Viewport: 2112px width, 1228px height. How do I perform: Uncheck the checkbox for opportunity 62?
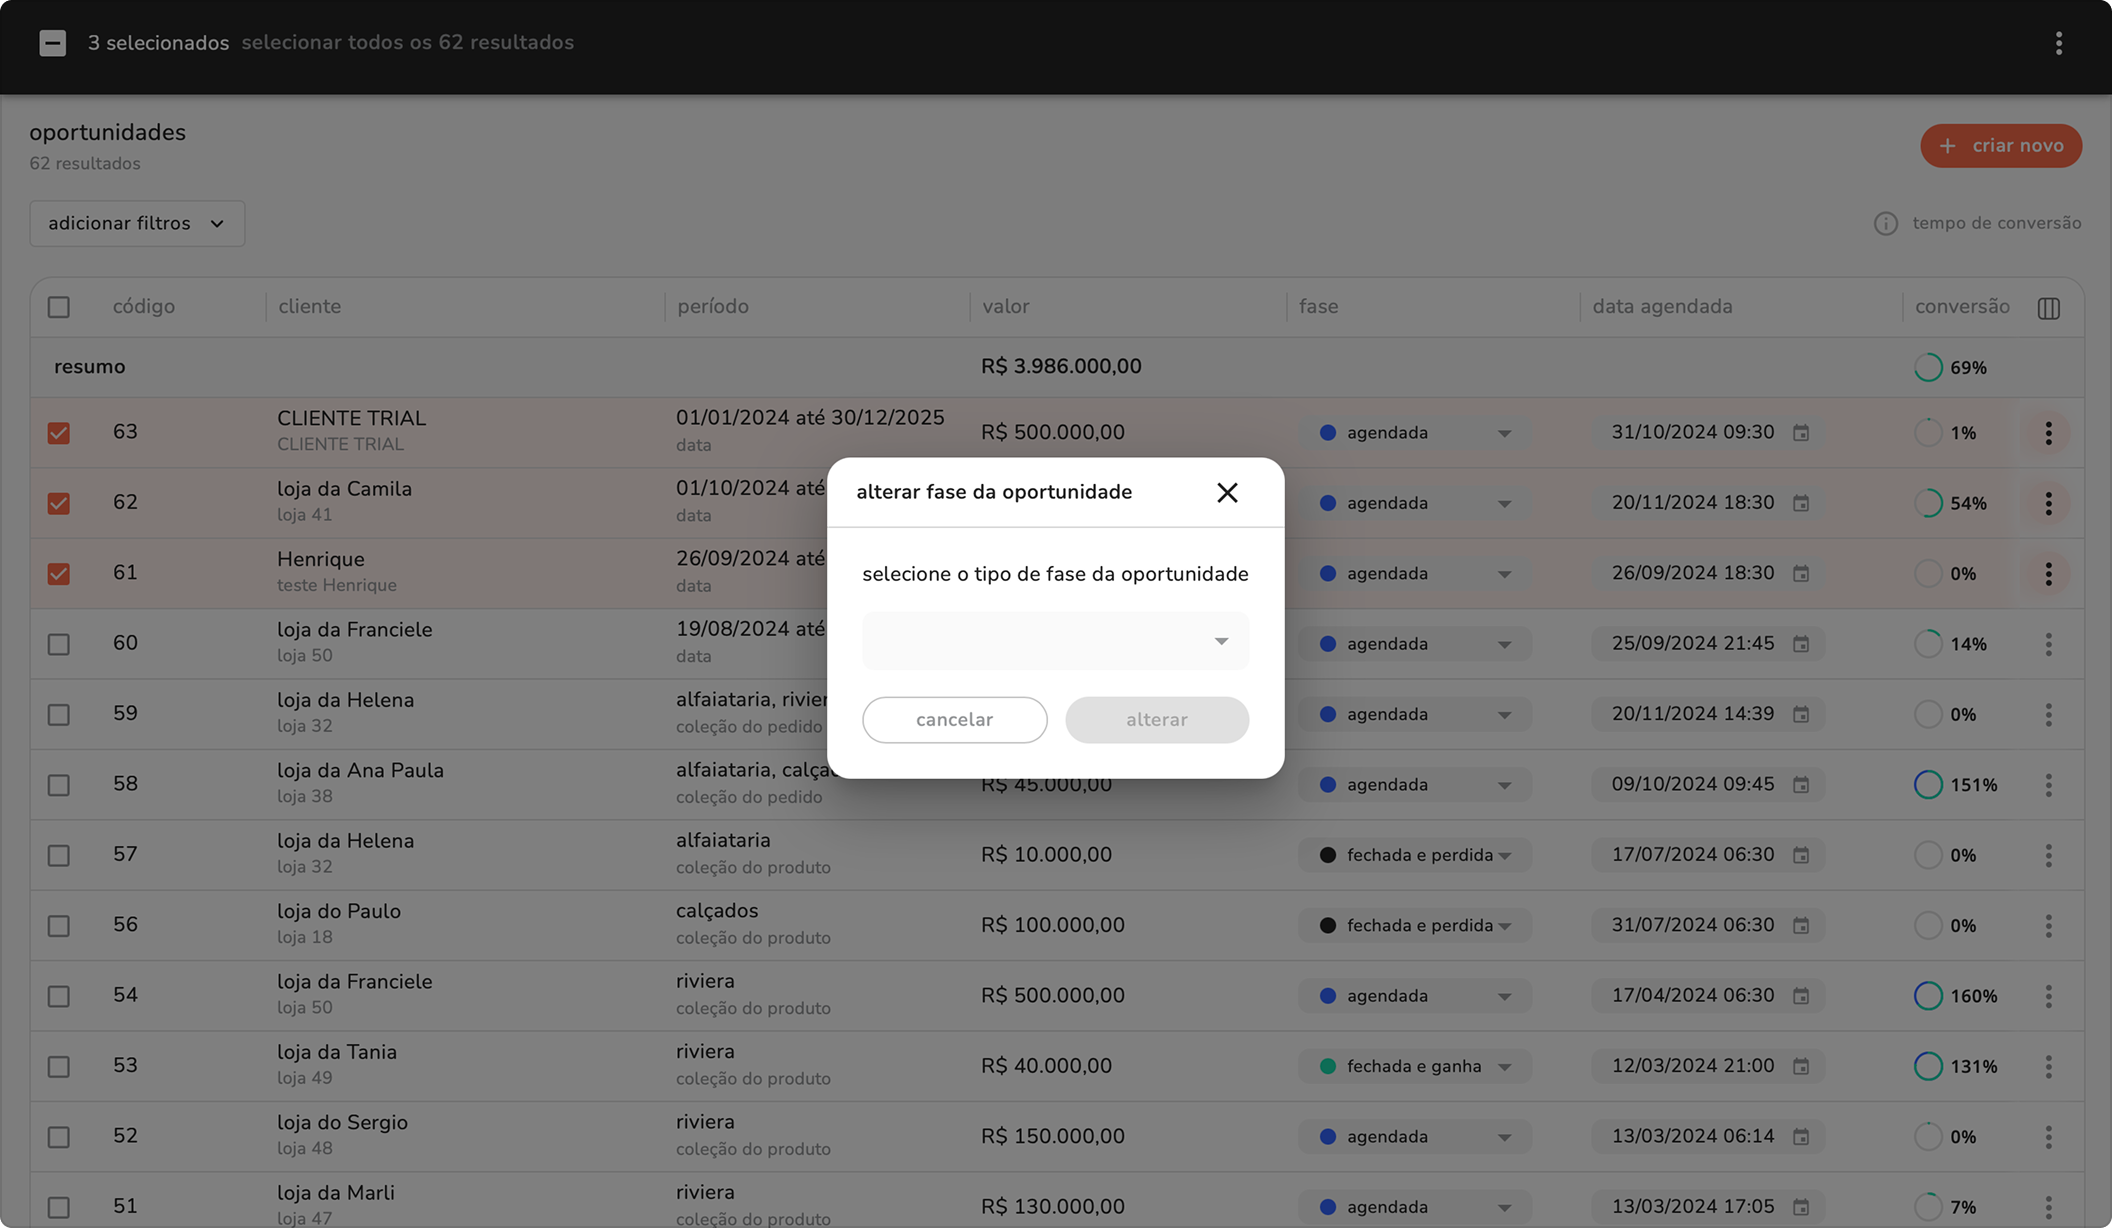pos(59,503)
